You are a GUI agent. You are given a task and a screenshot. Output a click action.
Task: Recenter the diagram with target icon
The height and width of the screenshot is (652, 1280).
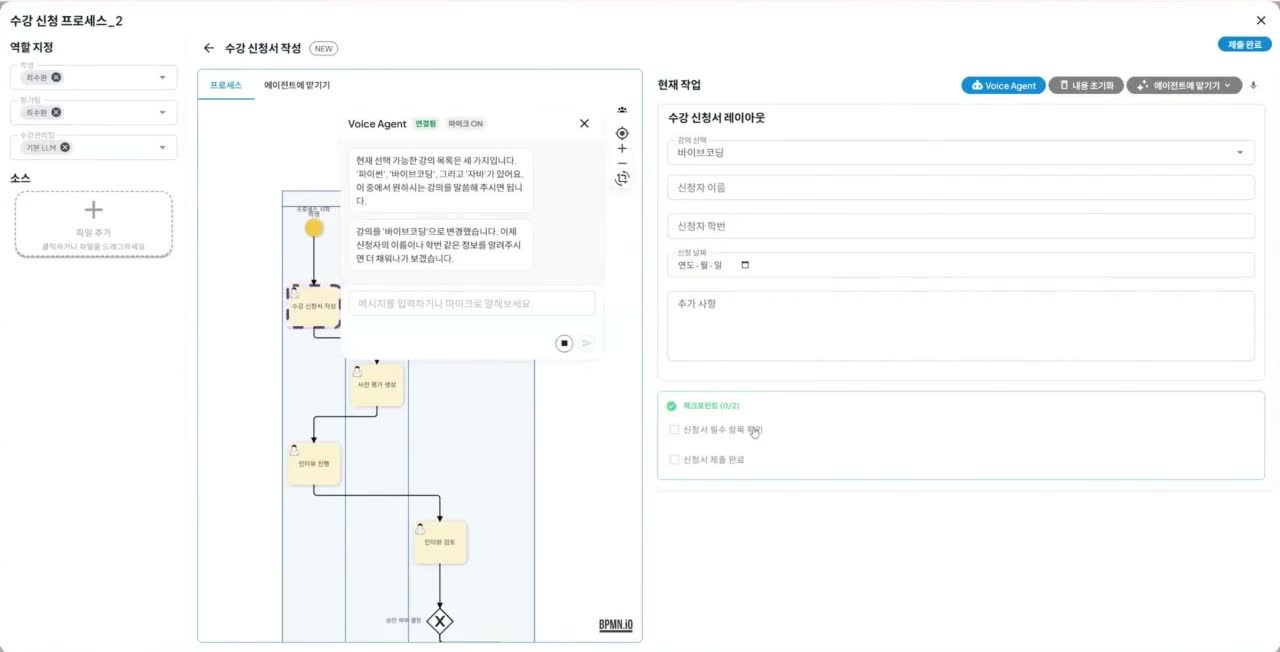[x=622, y=133]
